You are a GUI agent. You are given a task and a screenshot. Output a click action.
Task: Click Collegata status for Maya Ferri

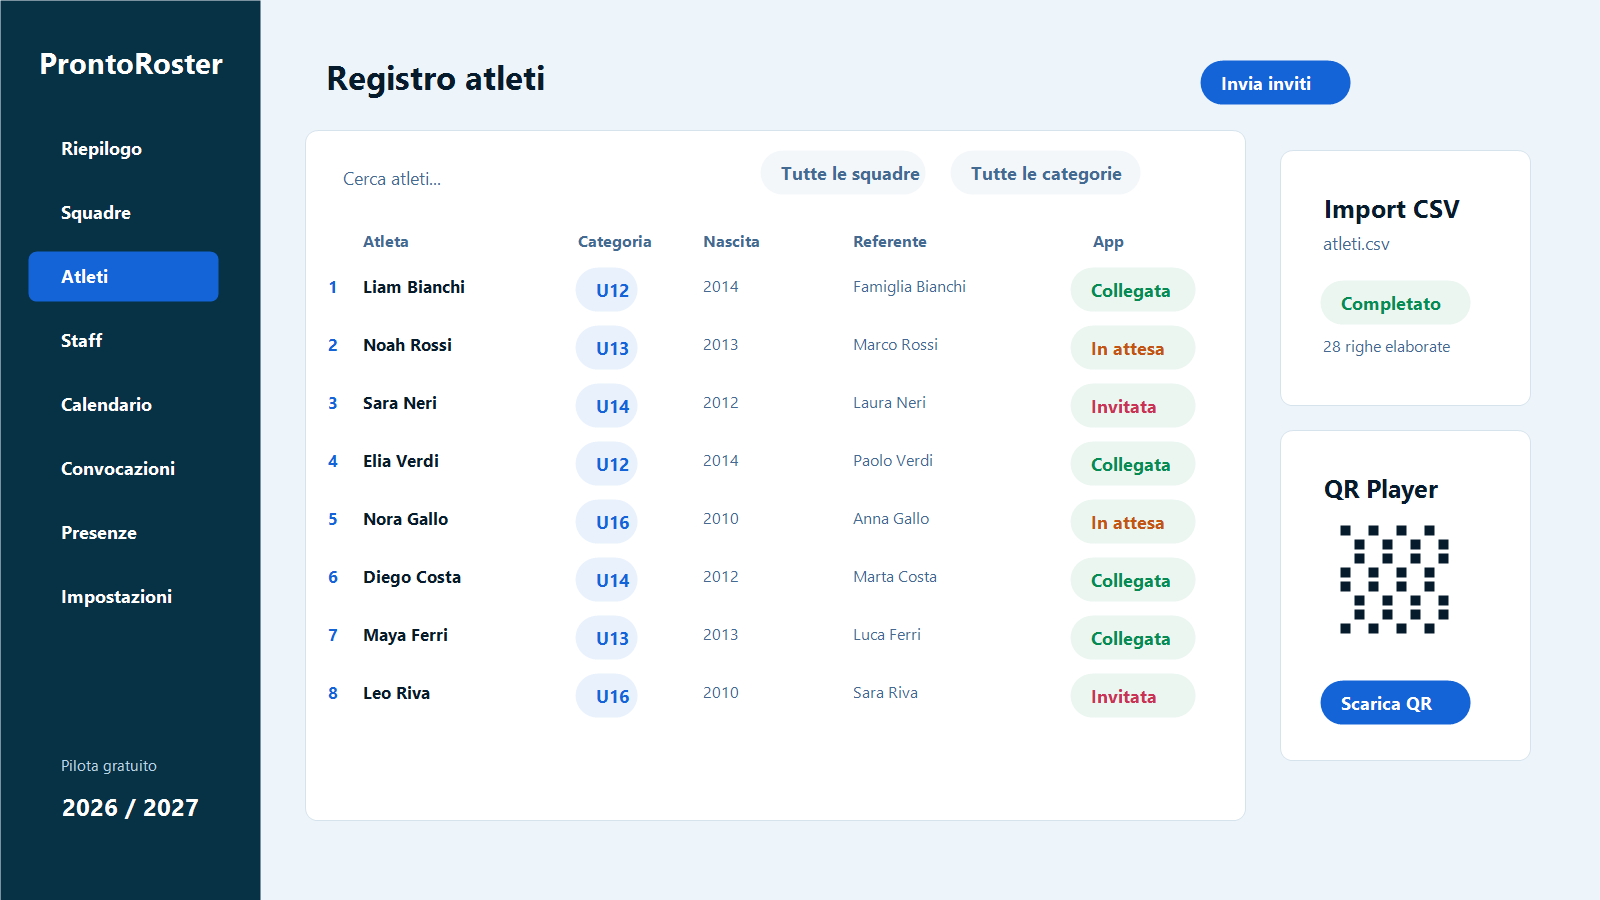coord(1132,638)
